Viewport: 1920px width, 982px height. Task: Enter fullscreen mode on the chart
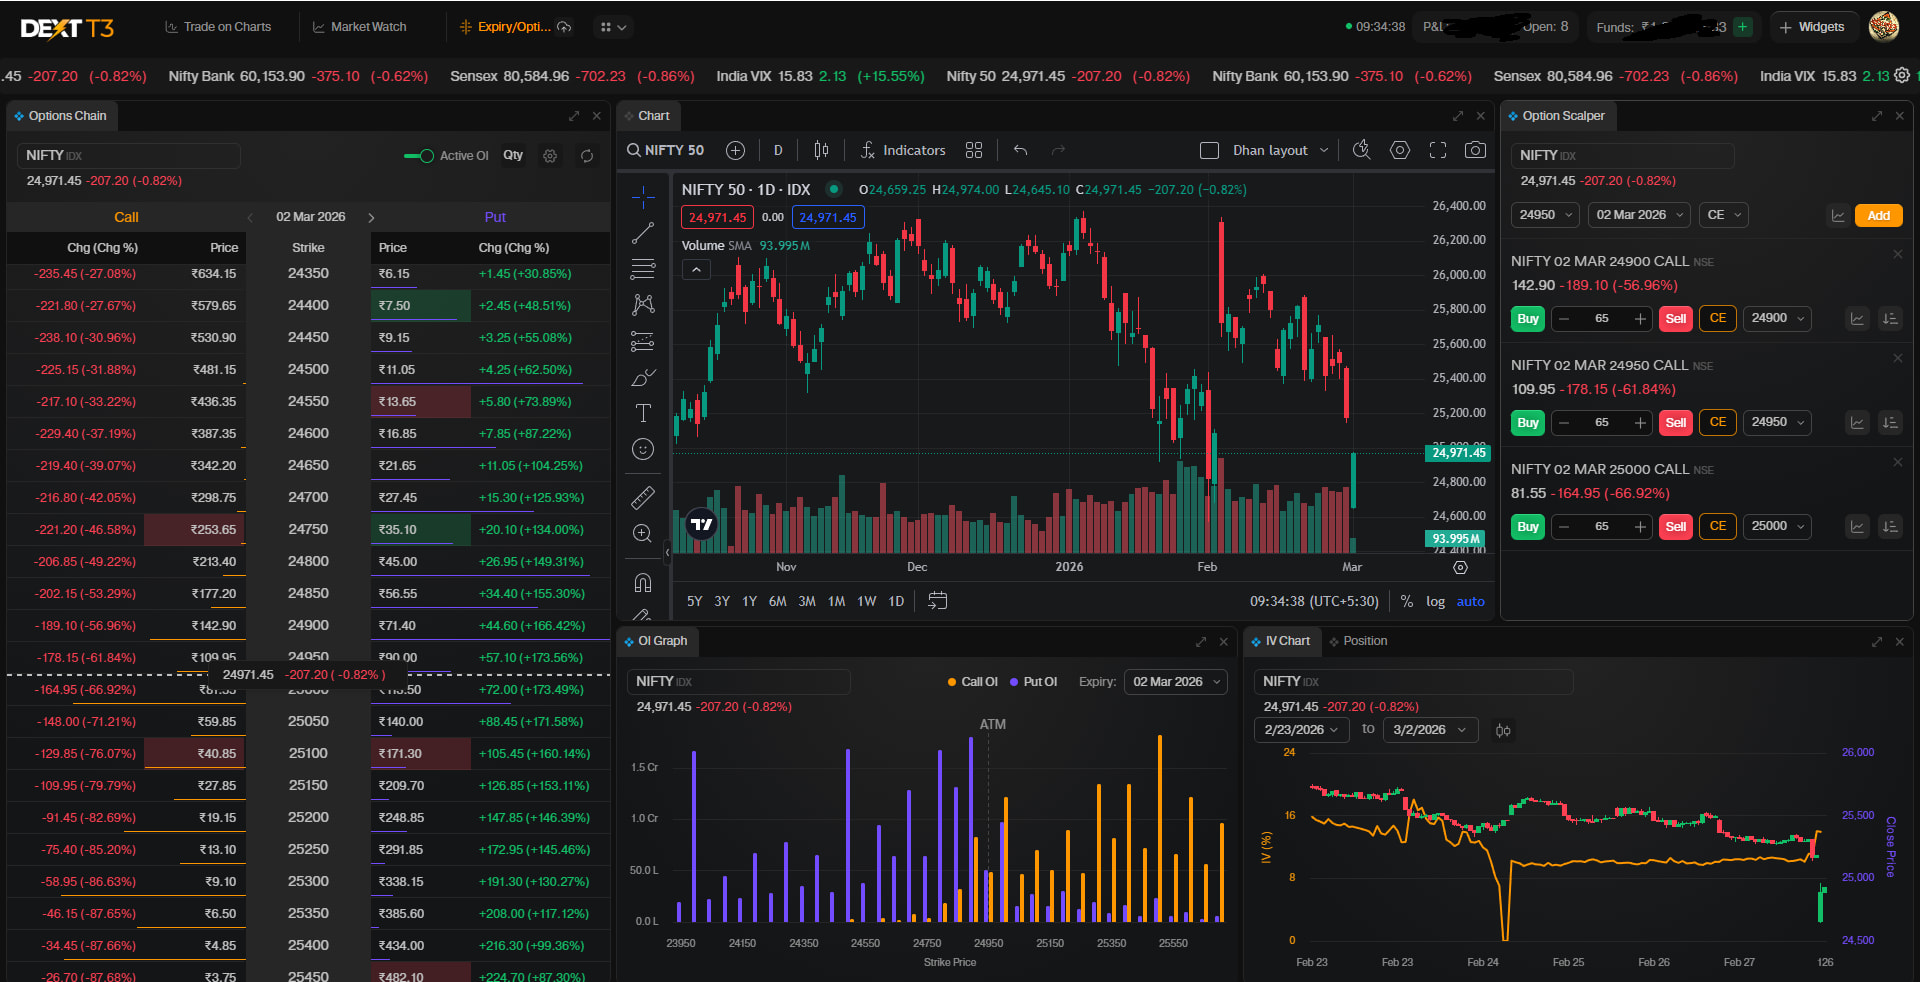tap(1437, 150)
